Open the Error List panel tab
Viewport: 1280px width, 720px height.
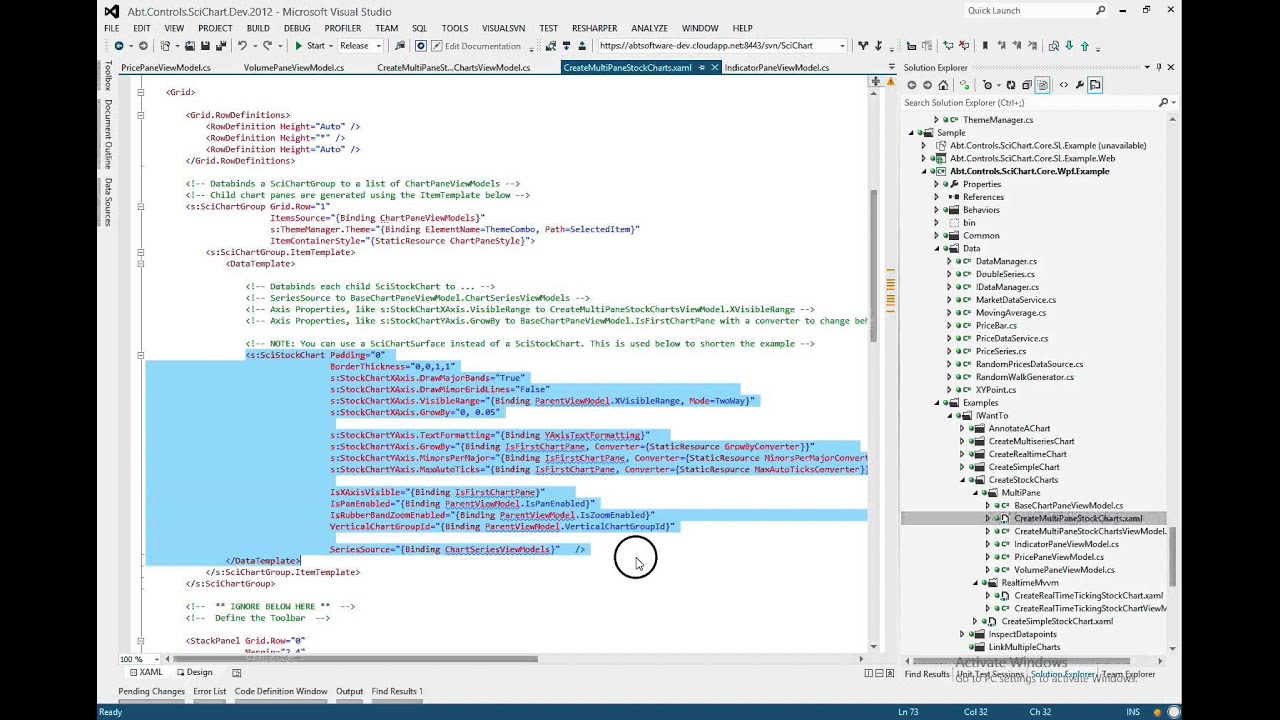(210, 691)
